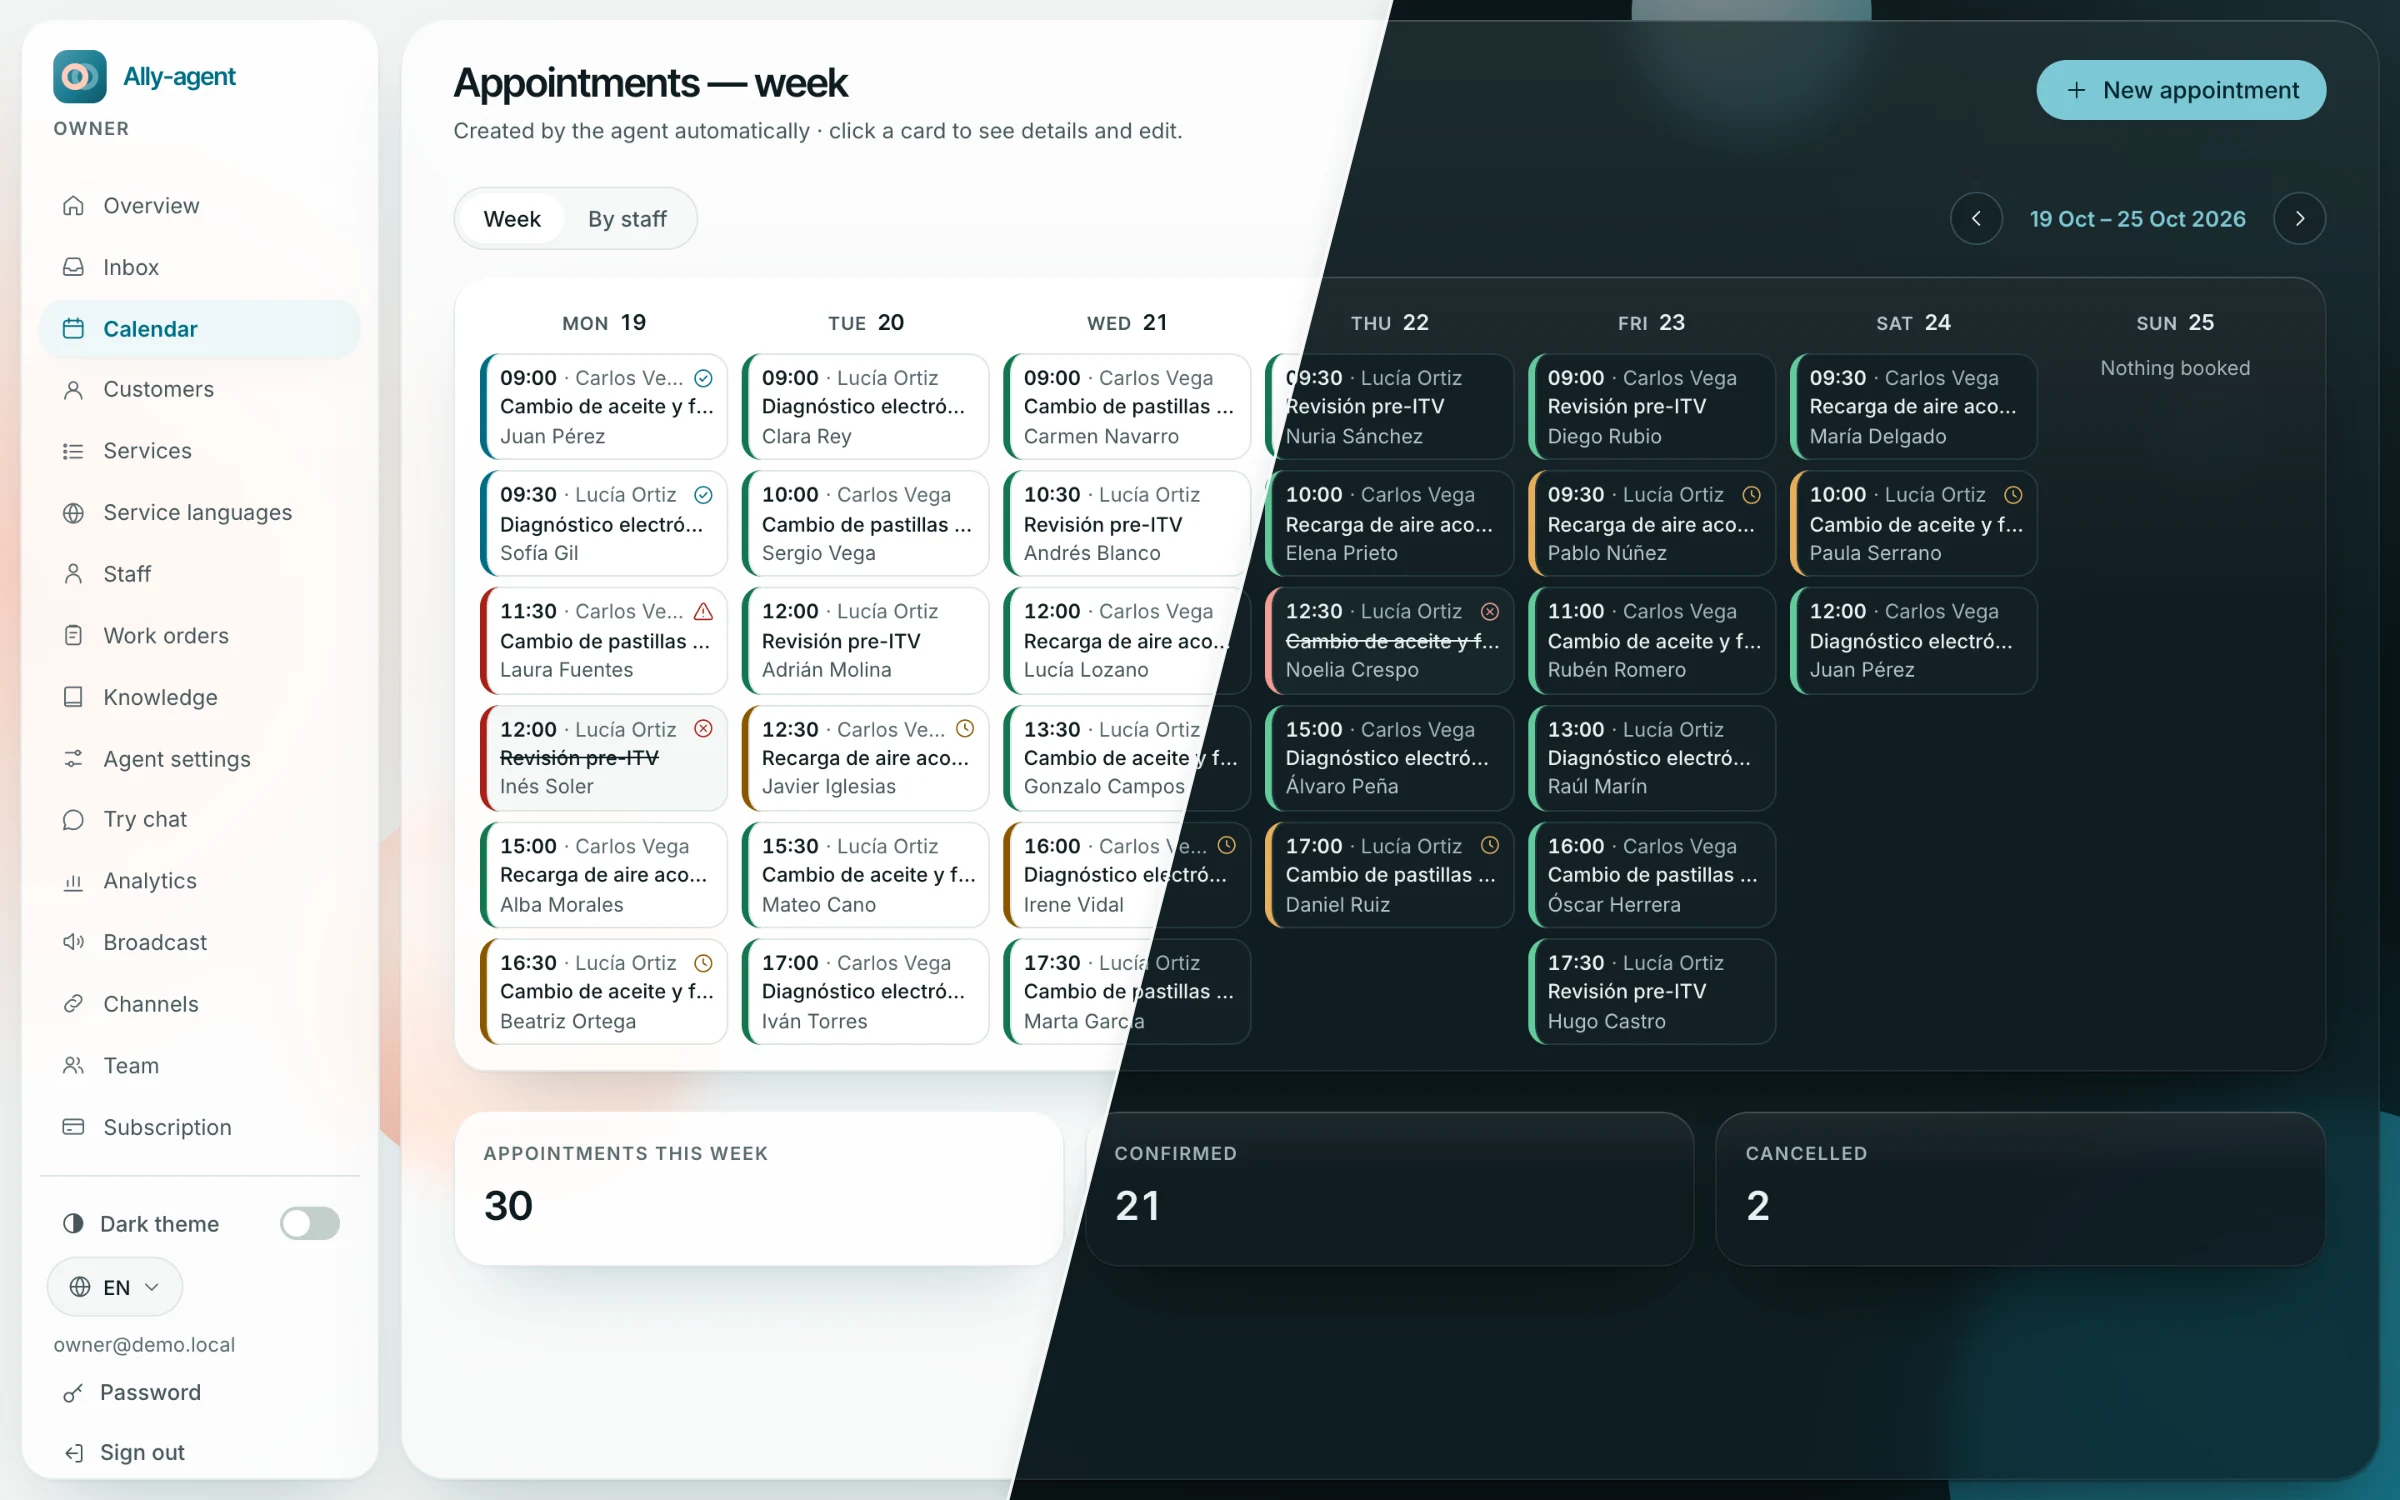Click cancelled icon on Noelia Crespo card

(x=1490, y=611)
